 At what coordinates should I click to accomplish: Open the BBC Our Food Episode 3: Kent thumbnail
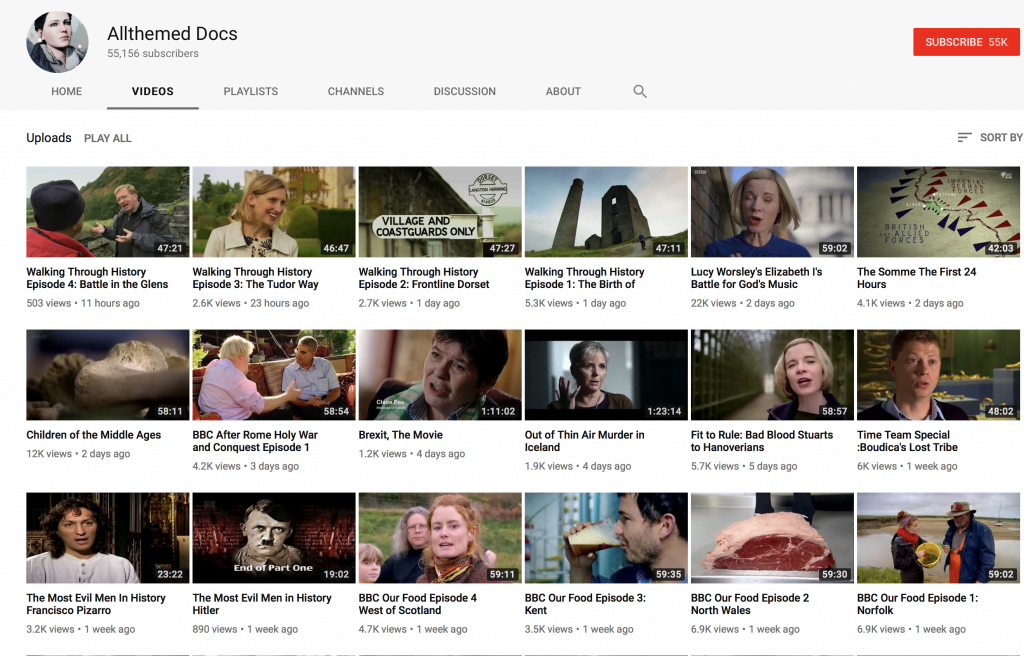(605, 537)
